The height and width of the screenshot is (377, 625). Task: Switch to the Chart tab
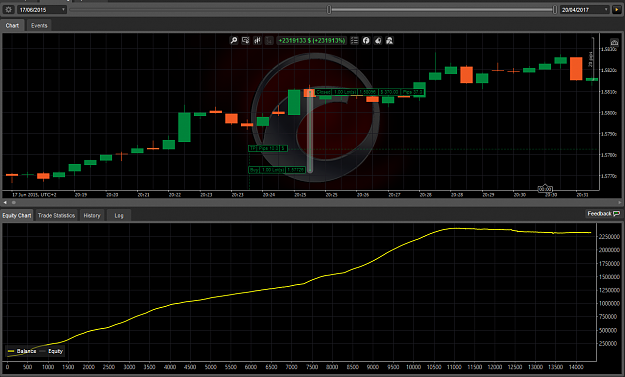click(x=12, y=26)
